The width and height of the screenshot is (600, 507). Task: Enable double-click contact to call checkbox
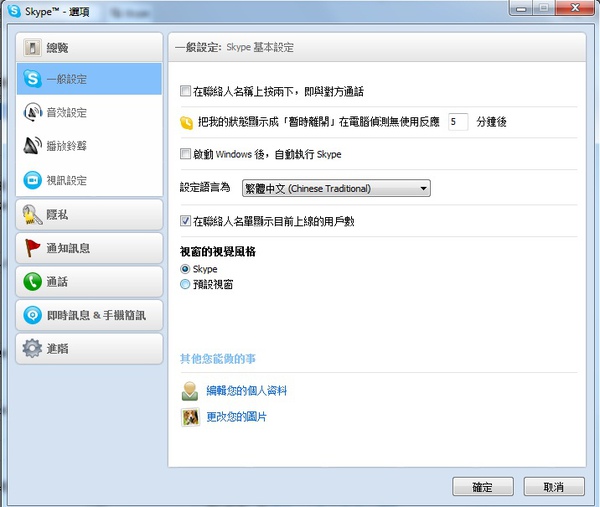click(x=185, y=91)
